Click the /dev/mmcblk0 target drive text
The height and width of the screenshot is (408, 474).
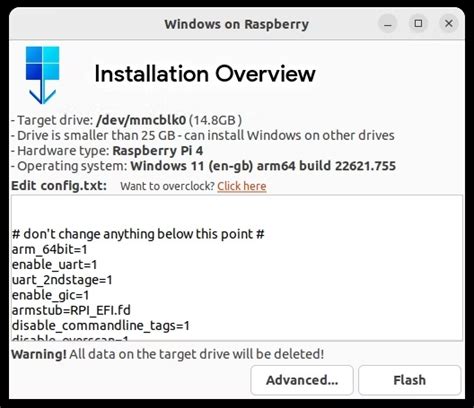pyautogui.click(x=141, y=120)
